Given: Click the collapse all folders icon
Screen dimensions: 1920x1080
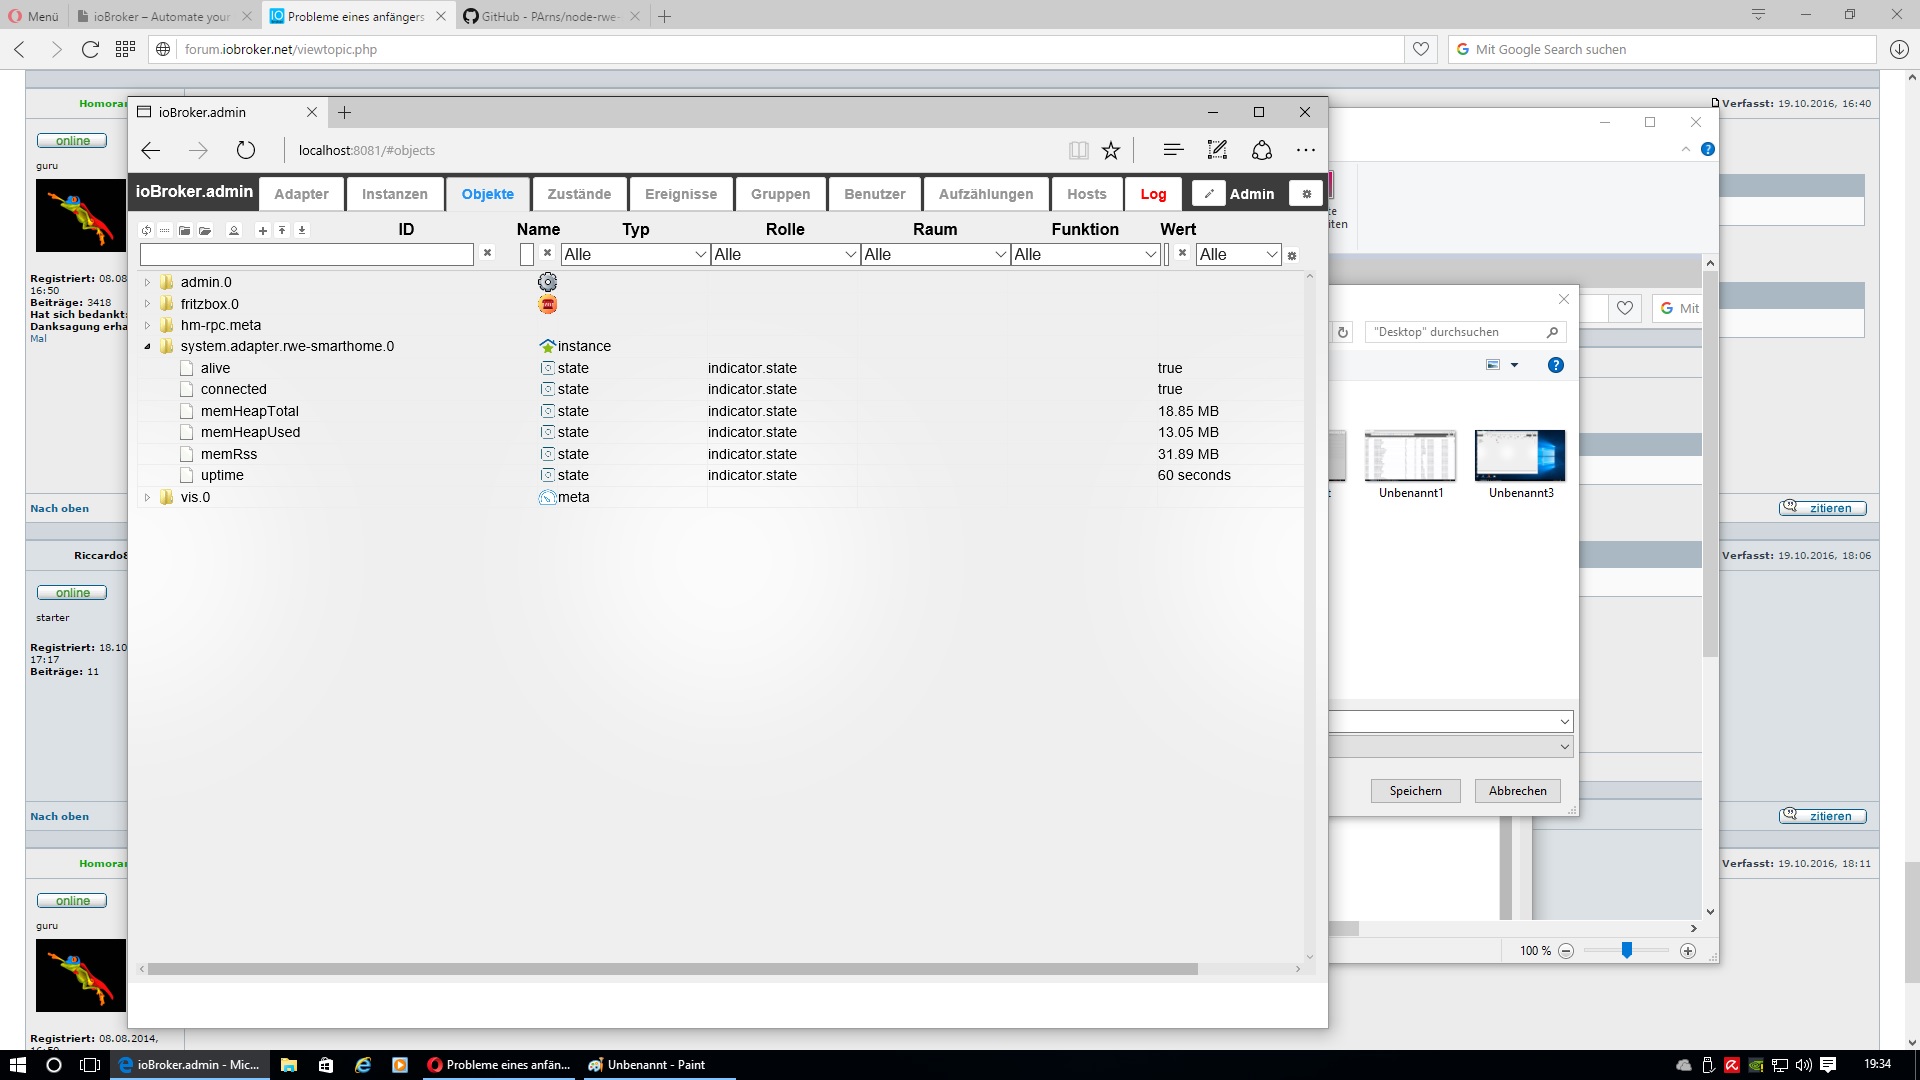Looking at the screenshot, I should [x=185, y=230].
